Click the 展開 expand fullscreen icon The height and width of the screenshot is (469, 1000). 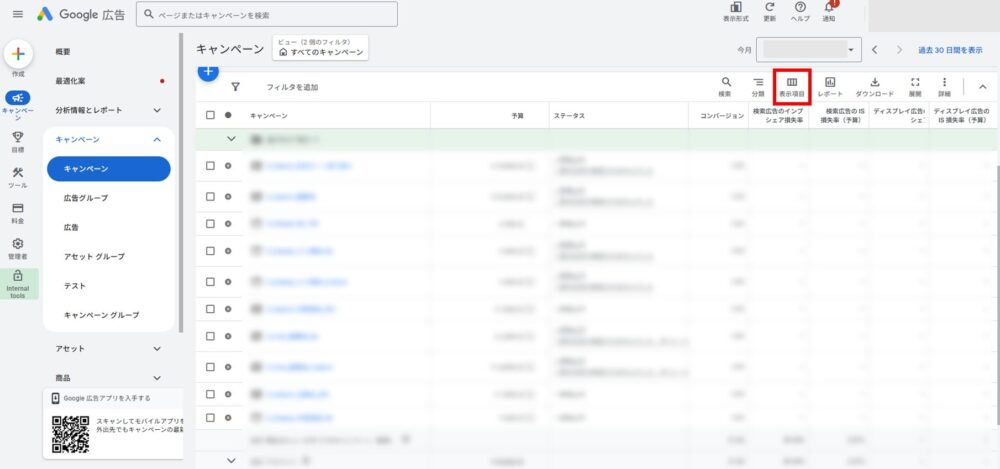point(914,86)
